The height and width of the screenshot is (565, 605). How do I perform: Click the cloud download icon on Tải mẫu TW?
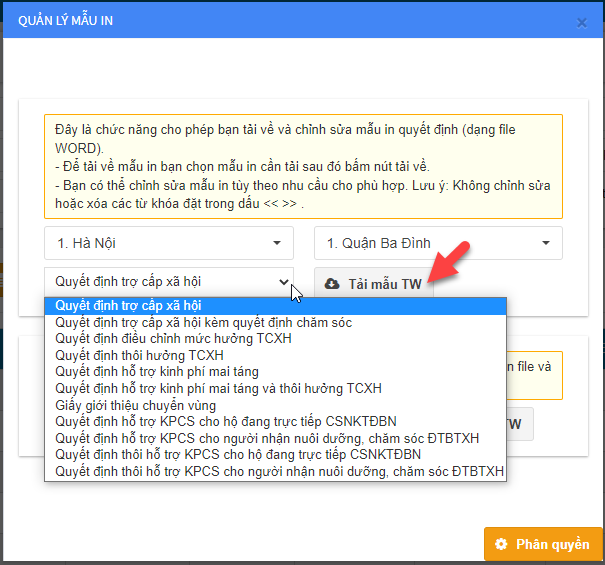pyautogui.click(x=332, y=284)
